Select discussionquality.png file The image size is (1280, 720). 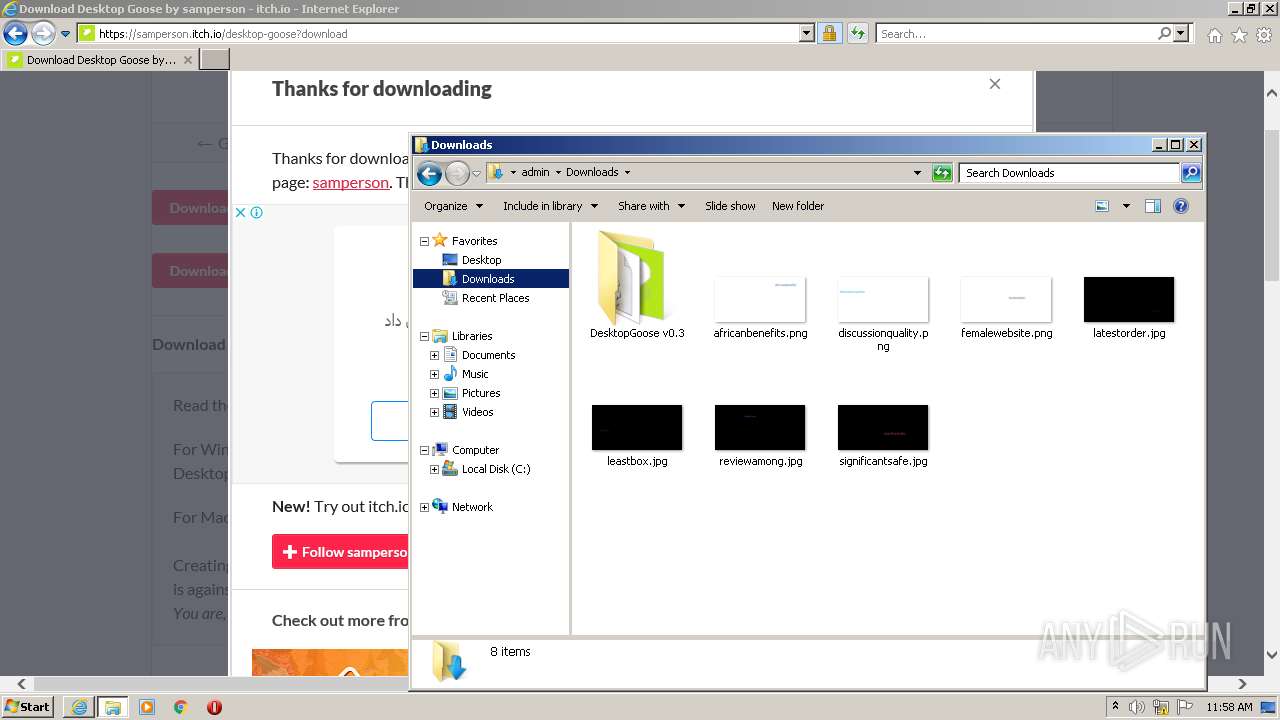(x=883, y=315)
